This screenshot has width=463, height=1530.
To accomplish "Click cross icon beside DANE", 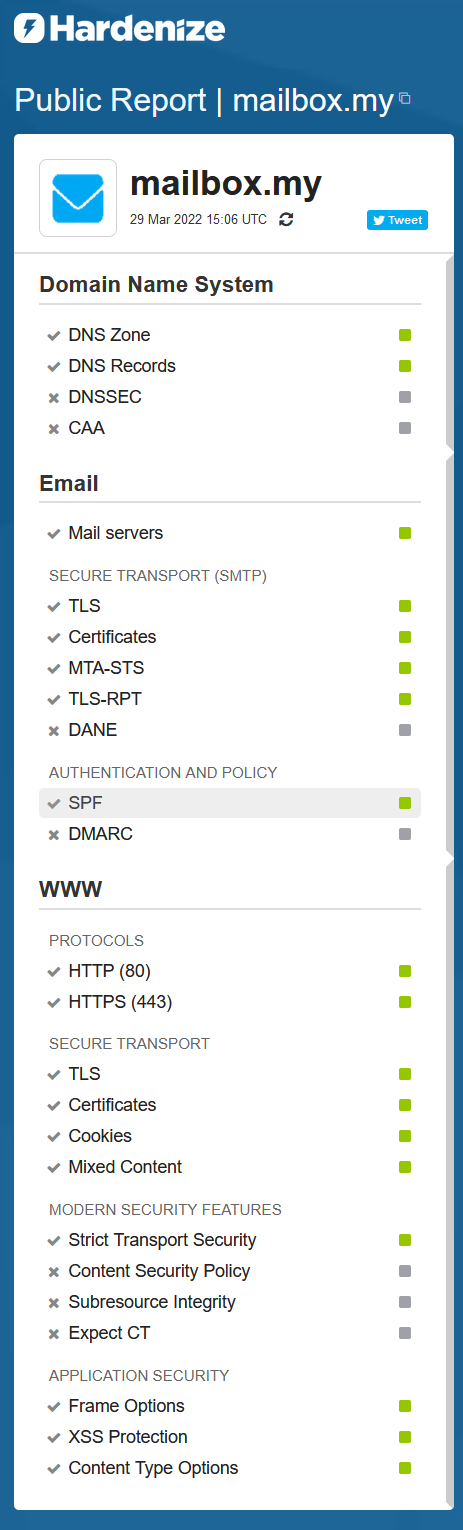I will pos(54,731).
